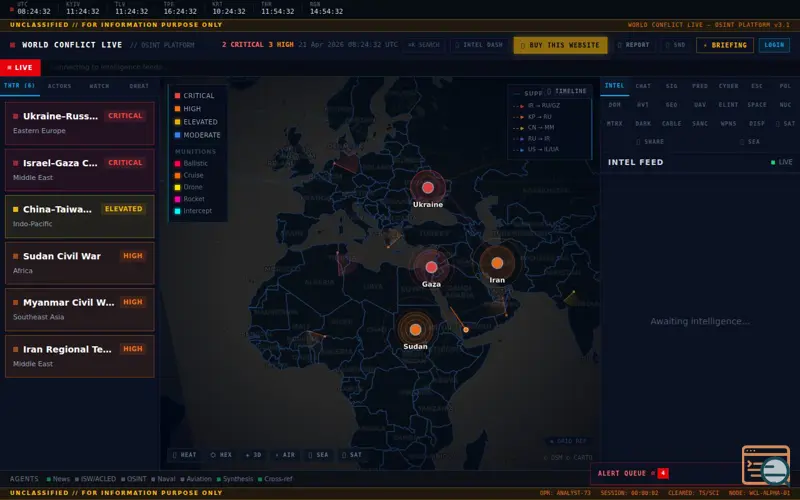Switch to the WATCH tab
Image resolution: width=800 pixels, height=500 pixels.
click(99, 86)
